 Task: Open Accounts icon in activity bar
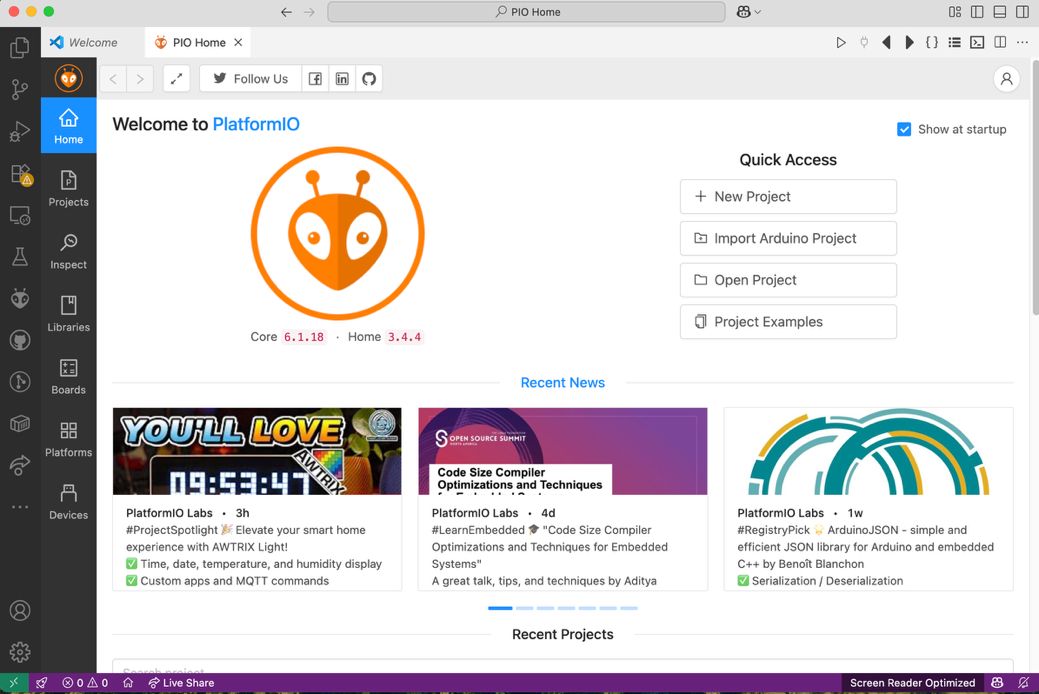point(20,610)
